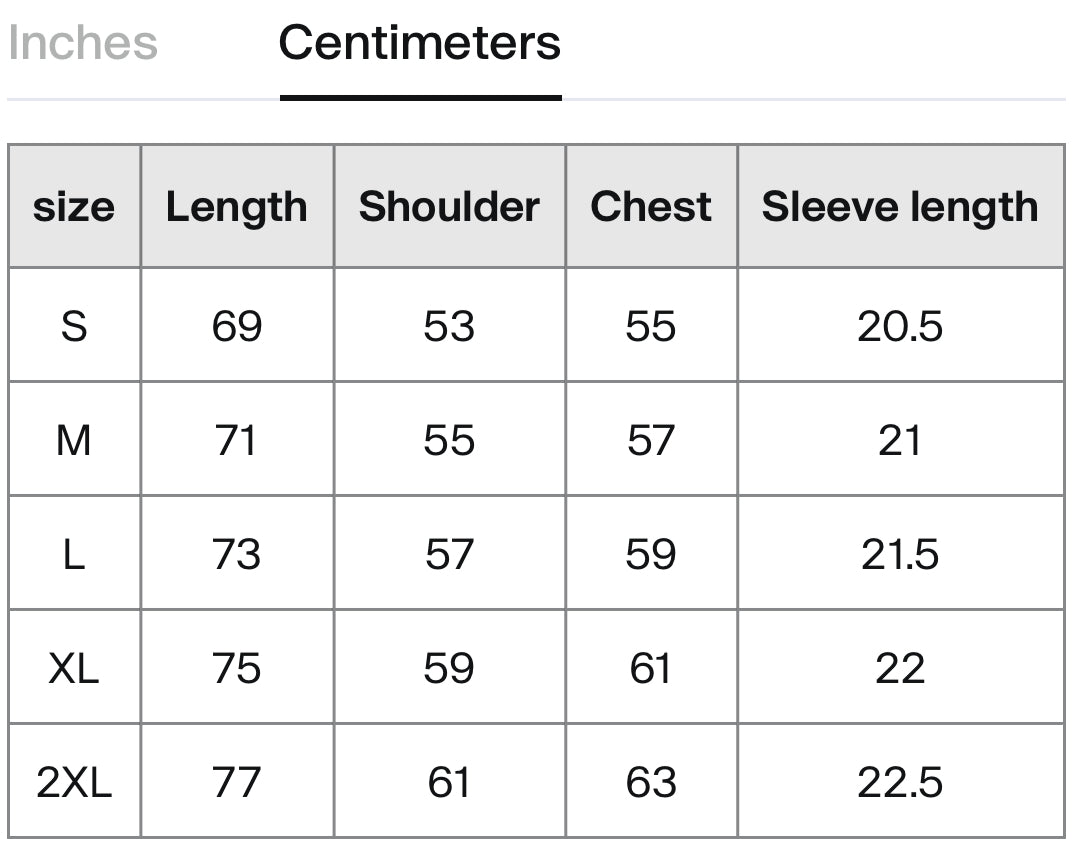Screen dimensions: 1078x849
Task: Click the Sleeve length 22.5 cell
Action: (900, 782)
